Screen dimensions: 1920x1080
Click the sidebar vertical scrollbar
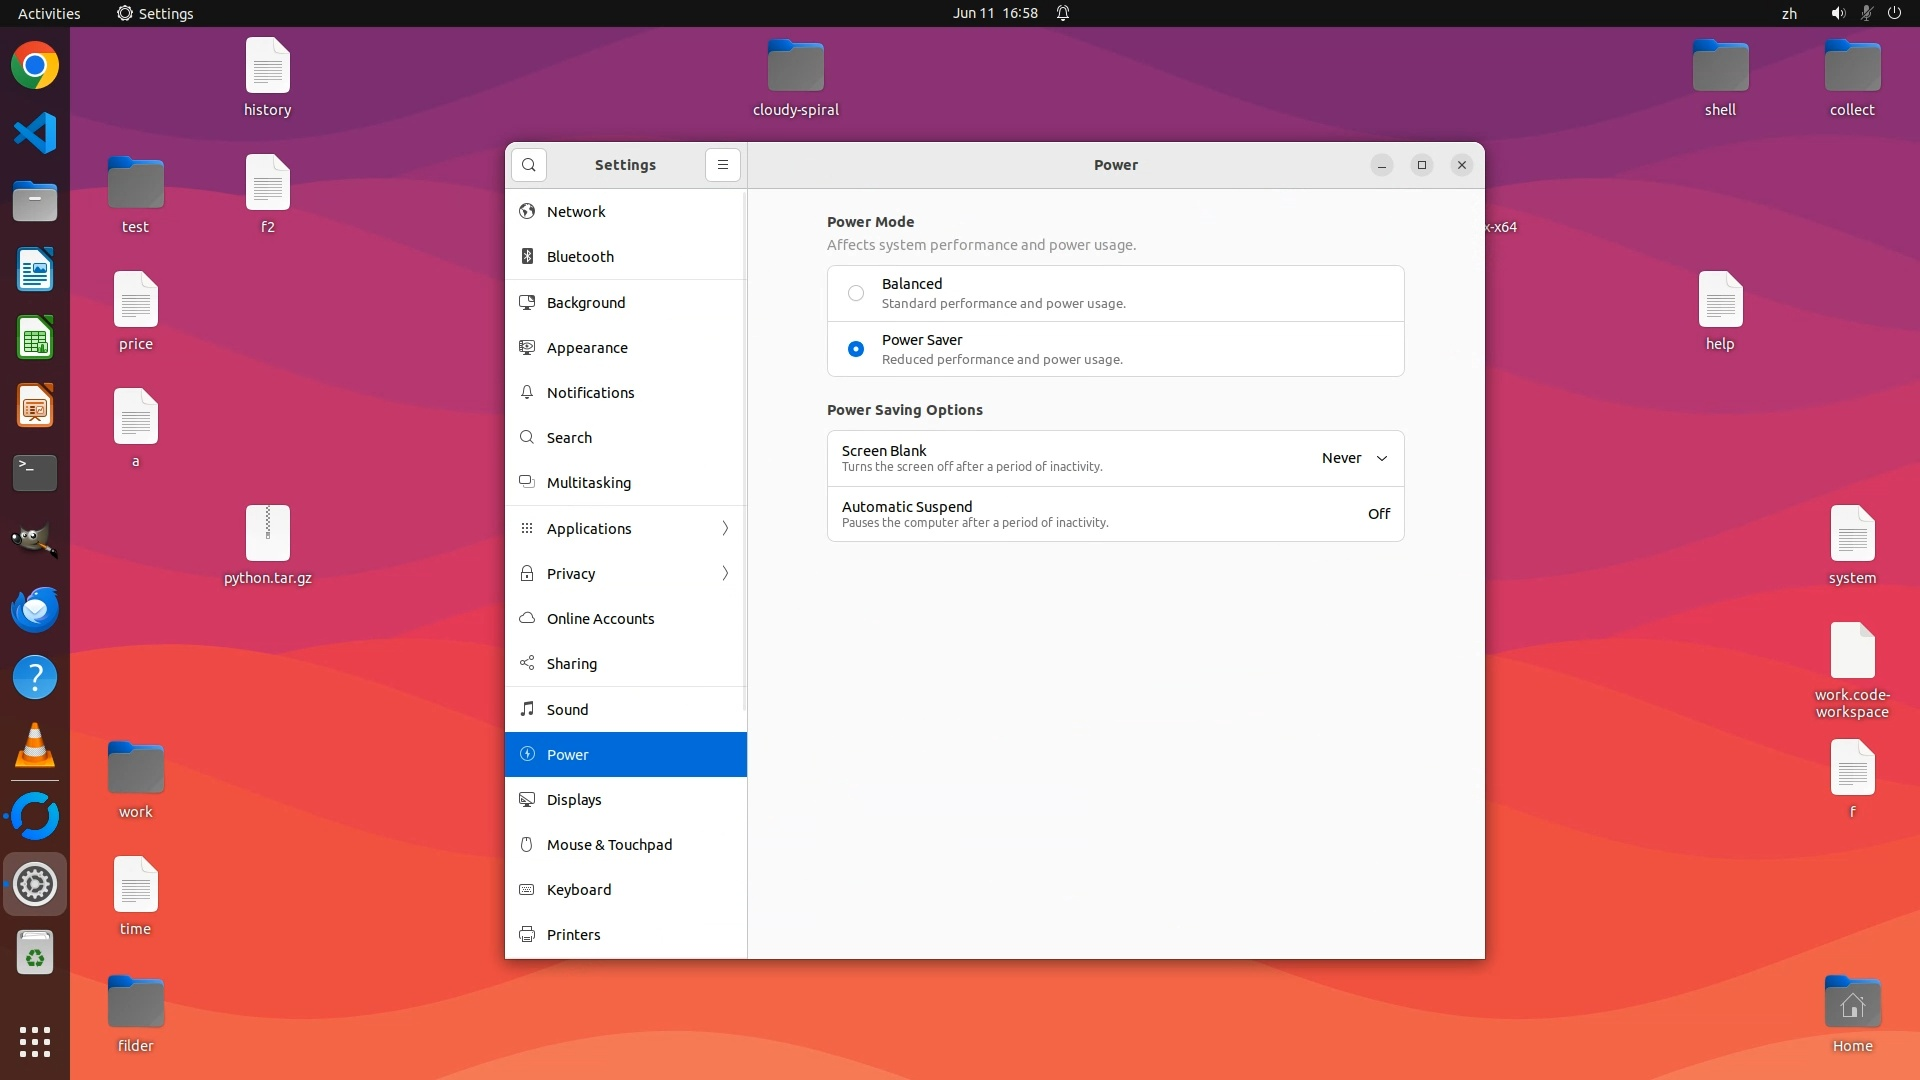click(x=744, y=450)
